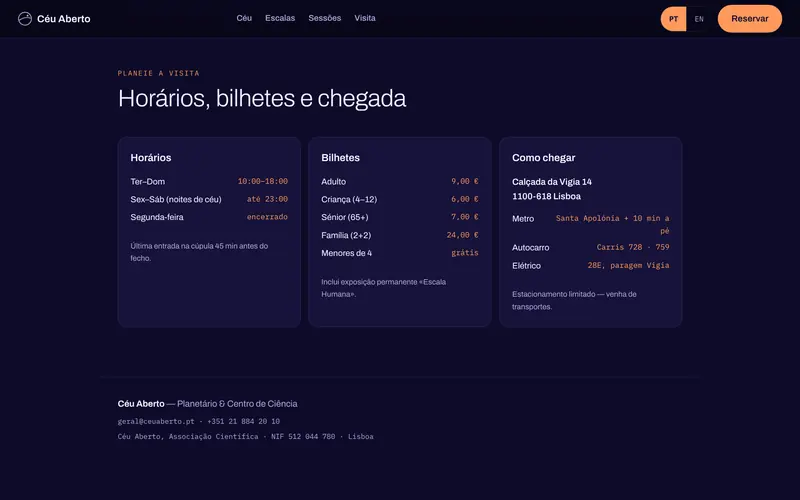
Task: Select the Segunda-feira row label
Action: tap(157, 217)
